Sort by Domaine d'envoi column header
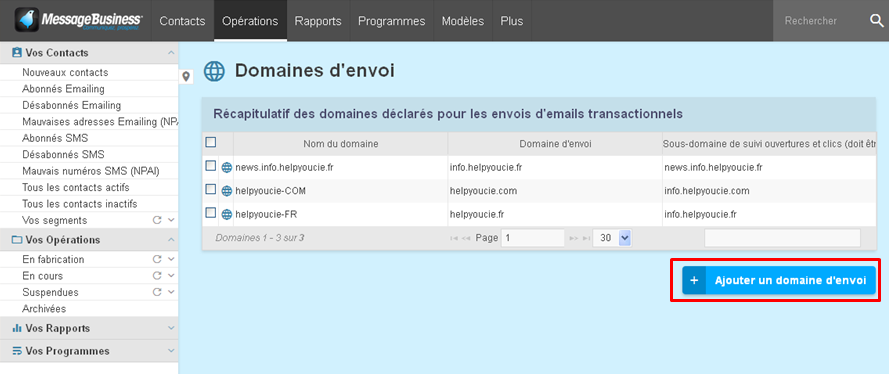Viewport: 889px width, 374px height. (555, 144)
